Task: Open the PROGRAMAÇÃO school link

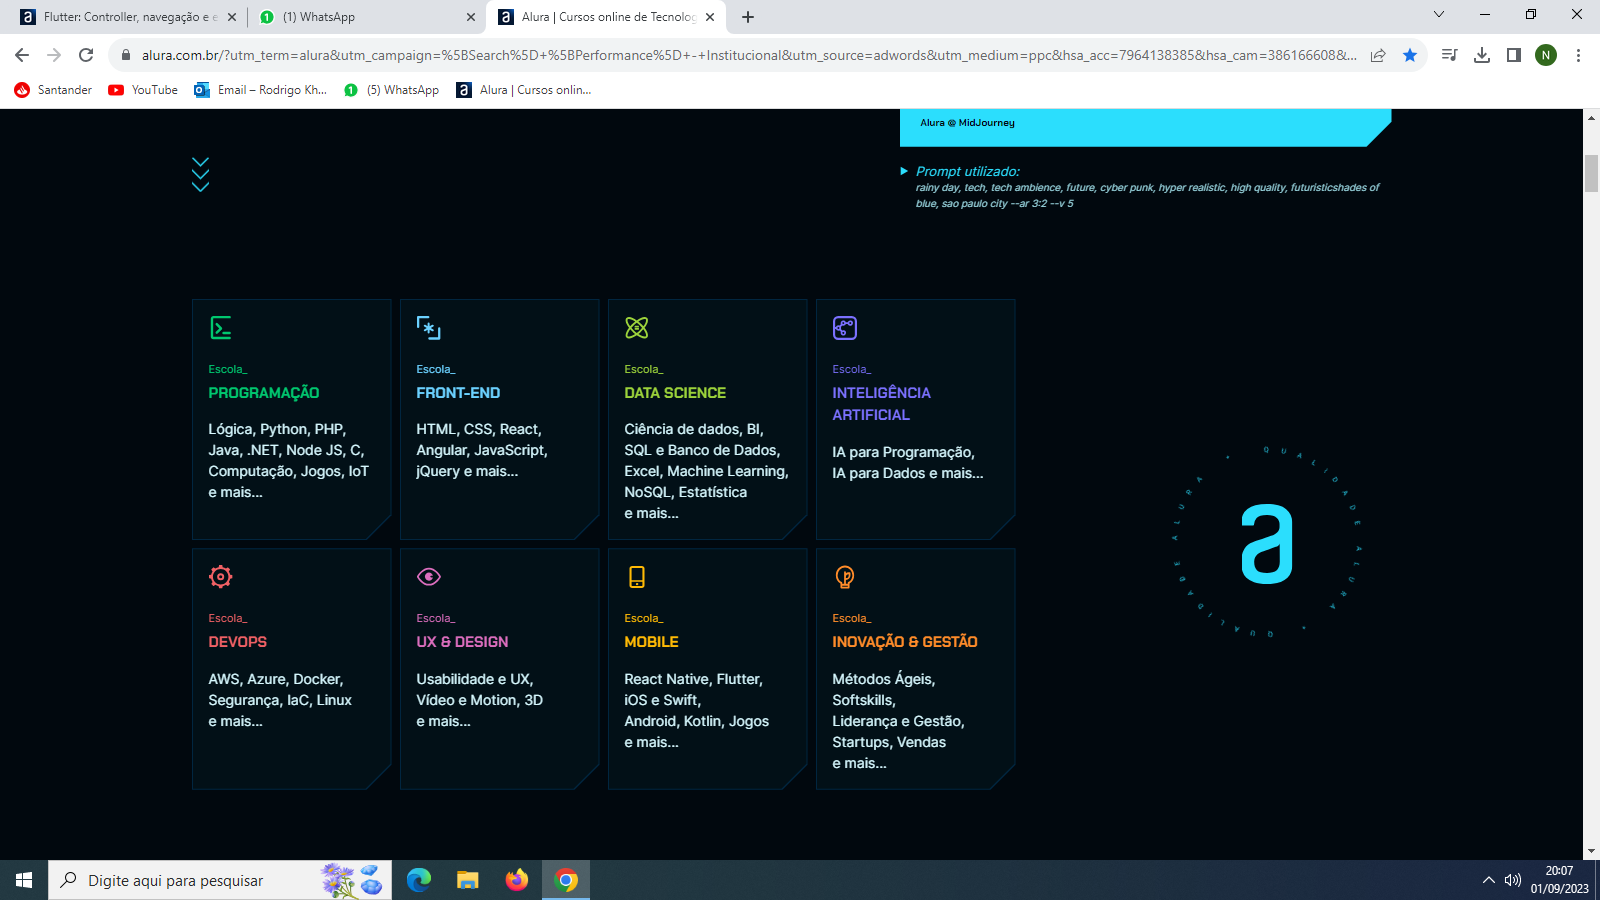Action: tap(264, 393)
